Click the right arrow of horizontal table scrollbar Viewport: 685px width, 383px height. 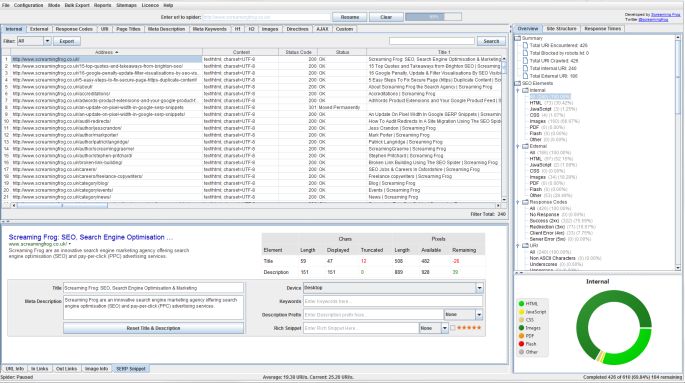click(x=498, y=205)
